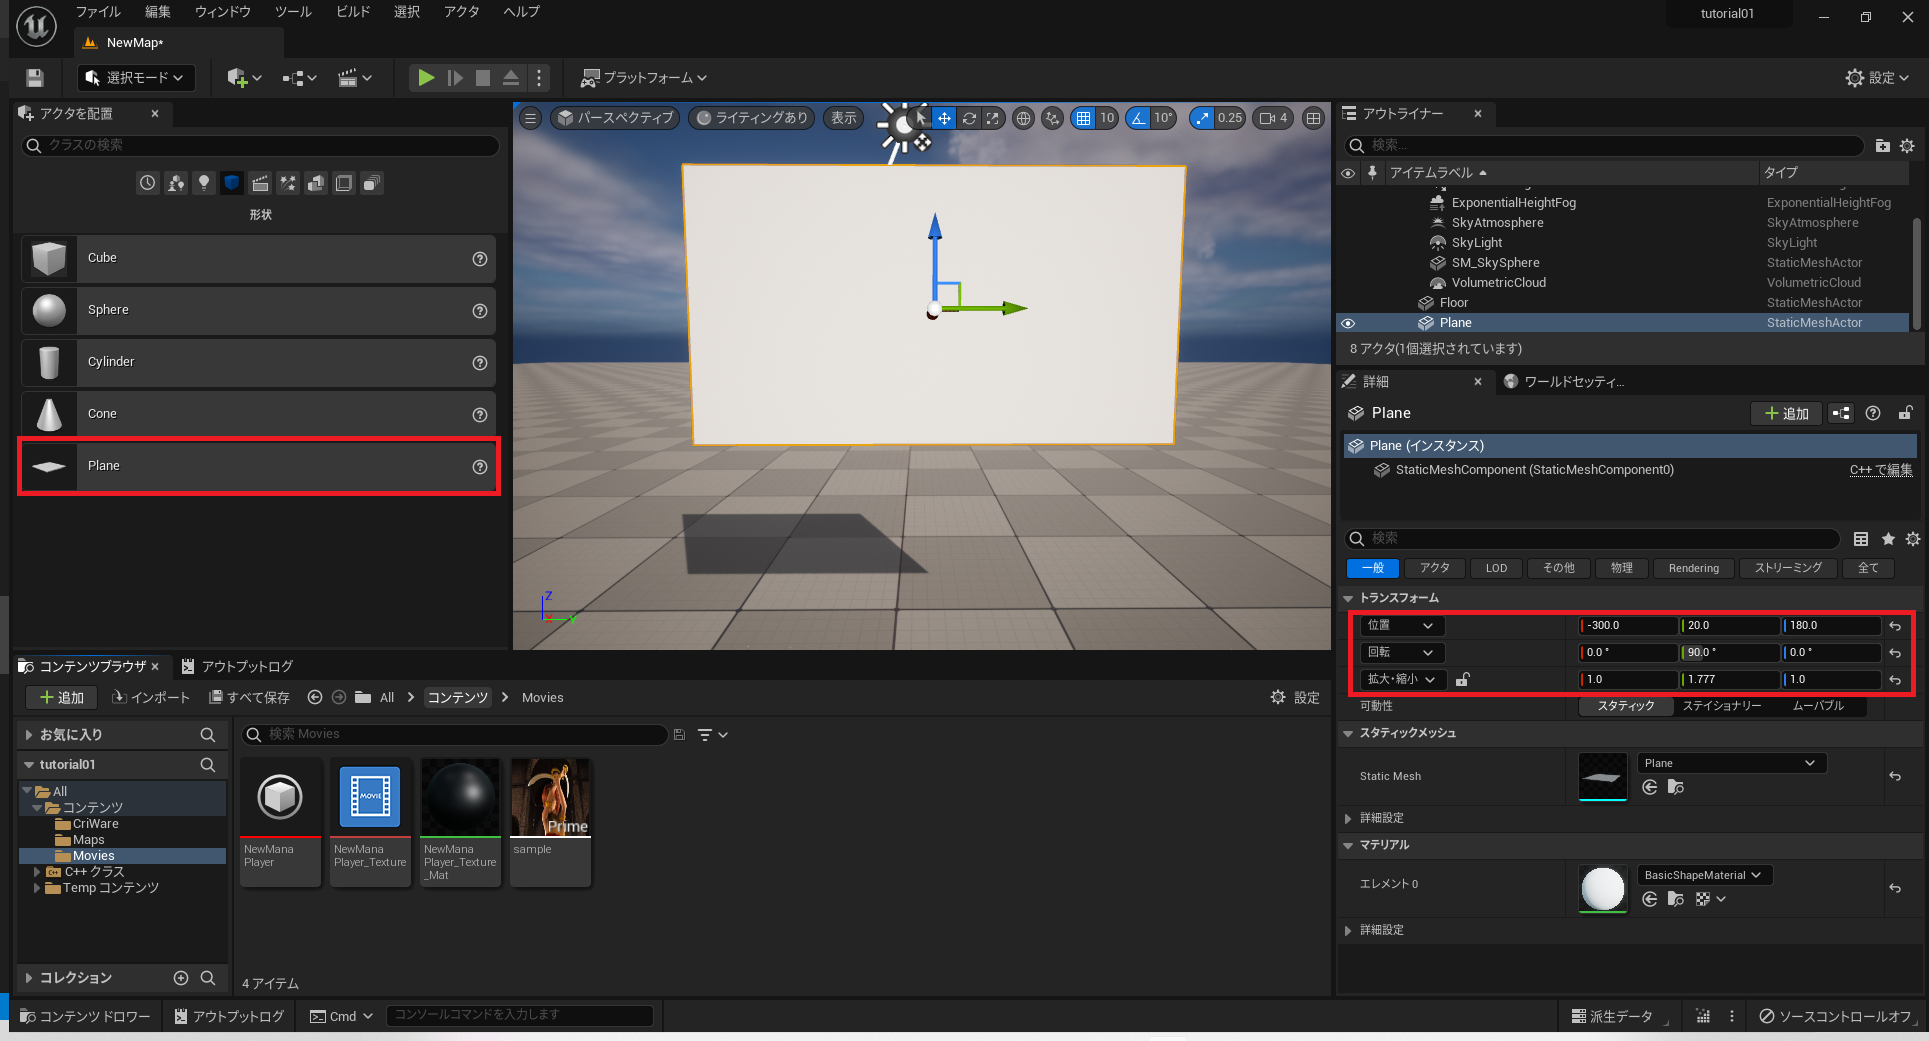Toggle visibility eye for Plane actor
This screenshot has height=1041, width=1929.
click(1348, 323)
